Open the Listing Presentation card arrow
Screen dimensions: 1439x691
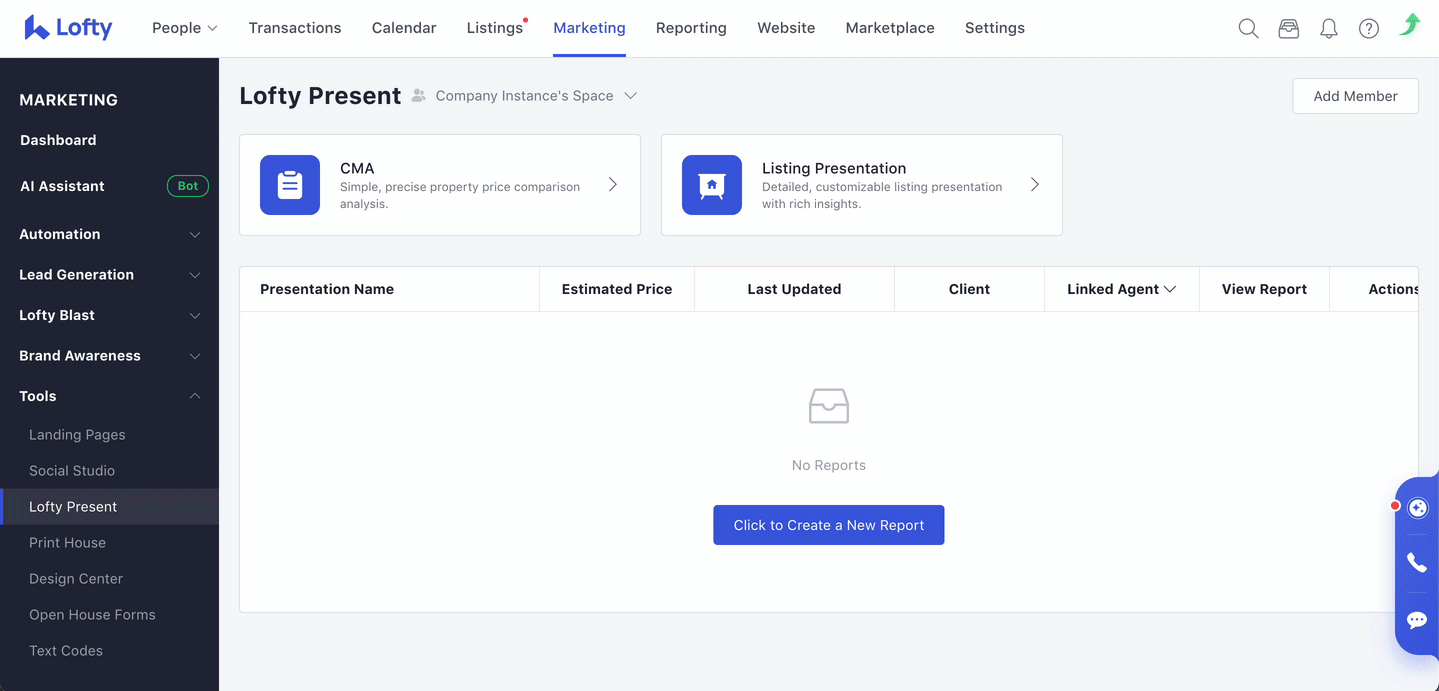[1035, 185]
